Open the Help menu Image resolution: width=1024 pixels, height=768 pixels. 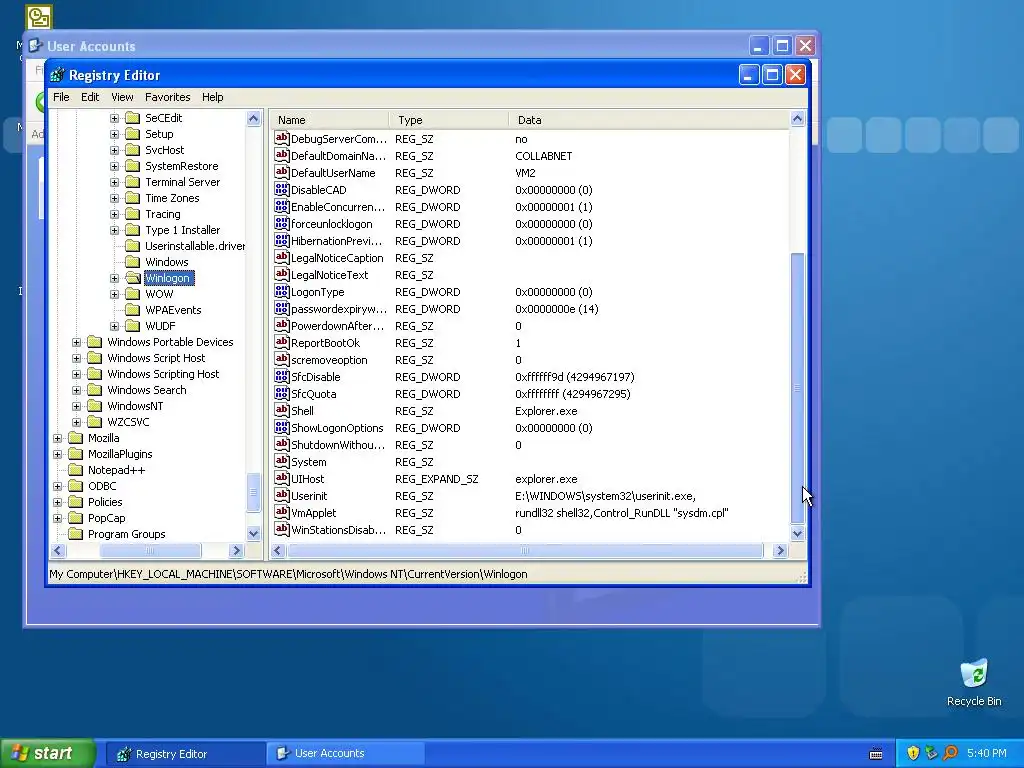(x=212, y=97)
